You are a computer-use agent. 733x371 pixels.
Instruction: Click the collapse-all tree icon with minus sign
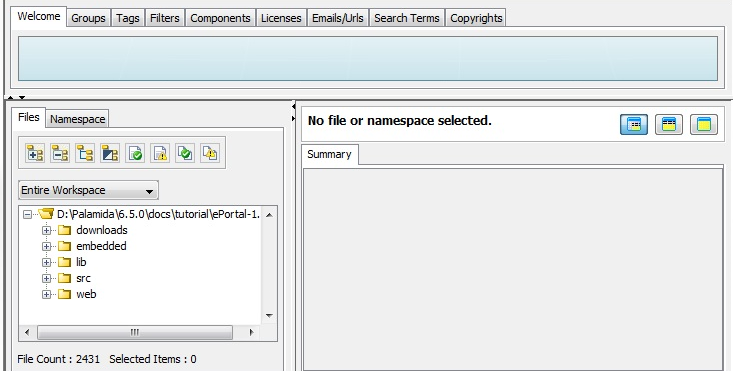(60, 153)
